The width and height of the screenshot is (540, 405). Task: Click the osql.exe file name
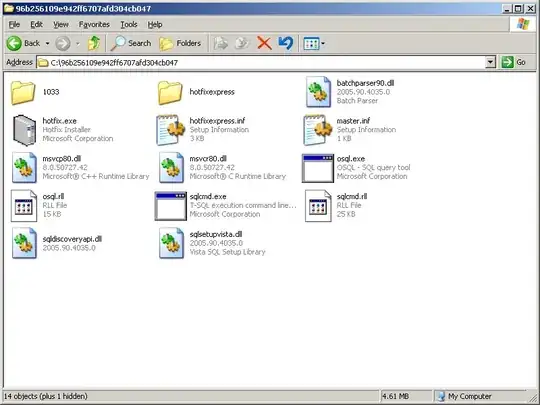tap(351, 159)
